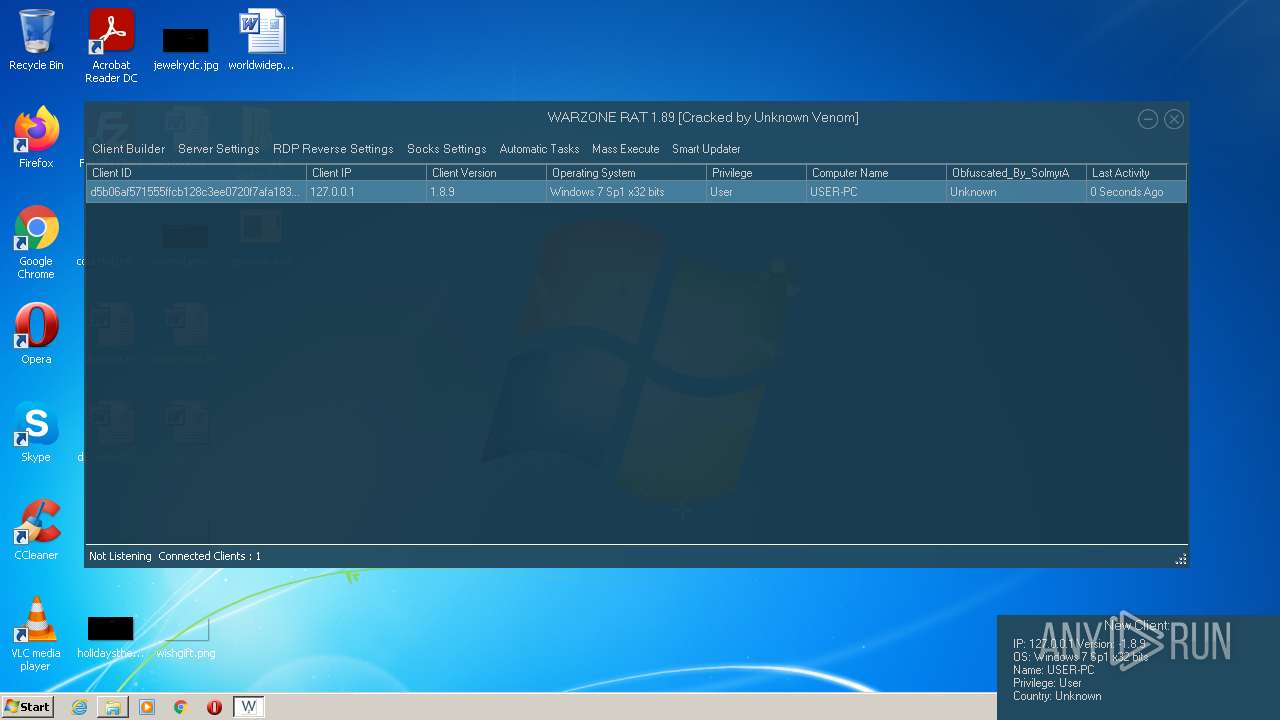This screenshot has height=720, width=1280.
Task: Open Windows Media Player taskbar icon
Action: click(147, 707)
